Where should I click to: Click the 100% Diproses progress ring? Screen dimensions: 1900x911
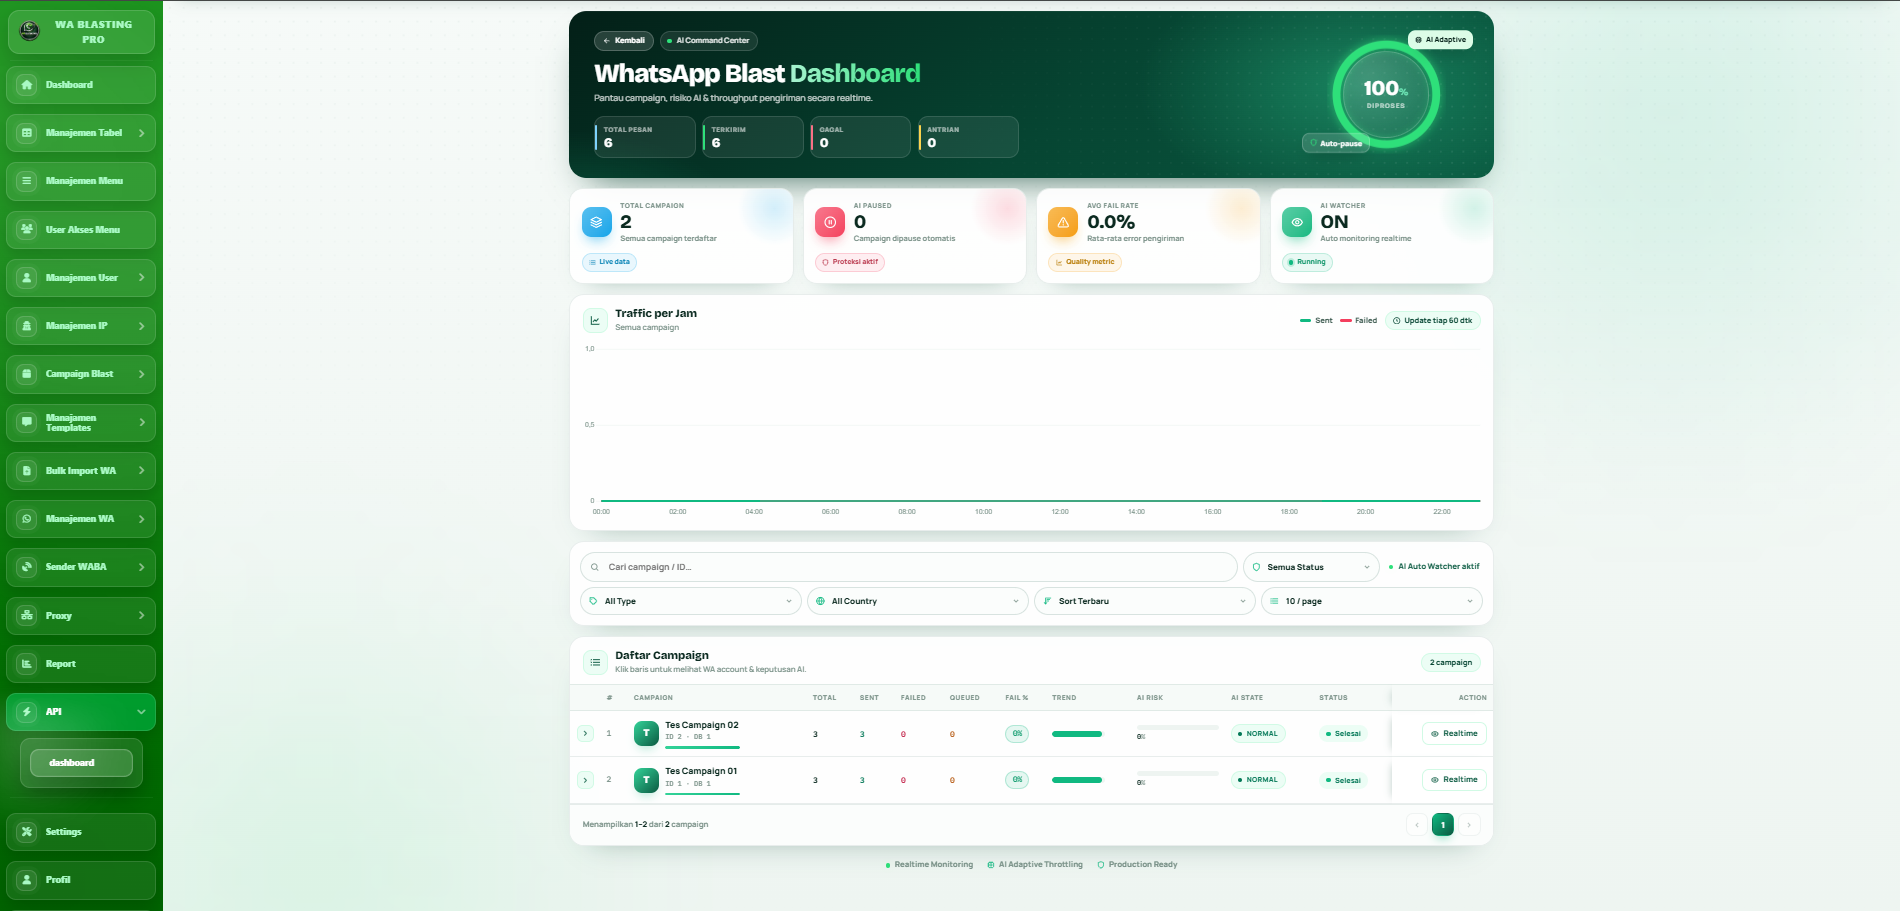click(1385, 94)
